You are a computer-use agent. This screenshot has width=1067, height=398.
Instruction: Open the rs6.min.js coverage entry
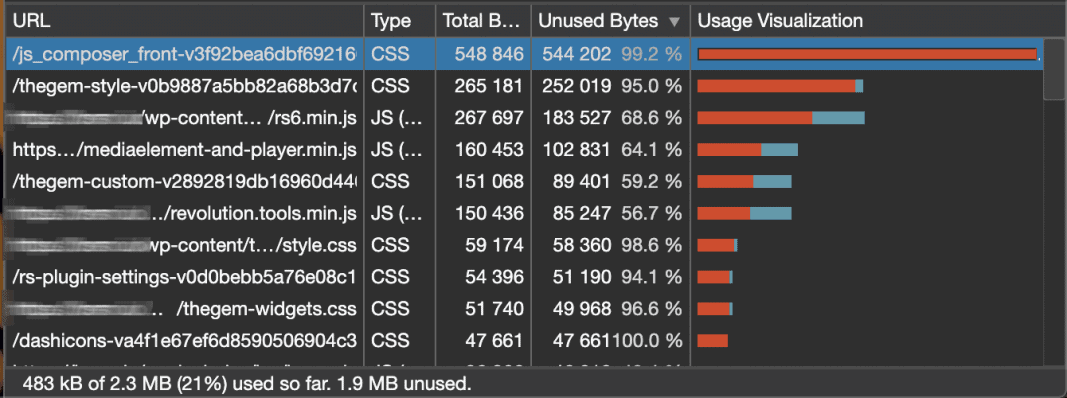tap(524, 118)
